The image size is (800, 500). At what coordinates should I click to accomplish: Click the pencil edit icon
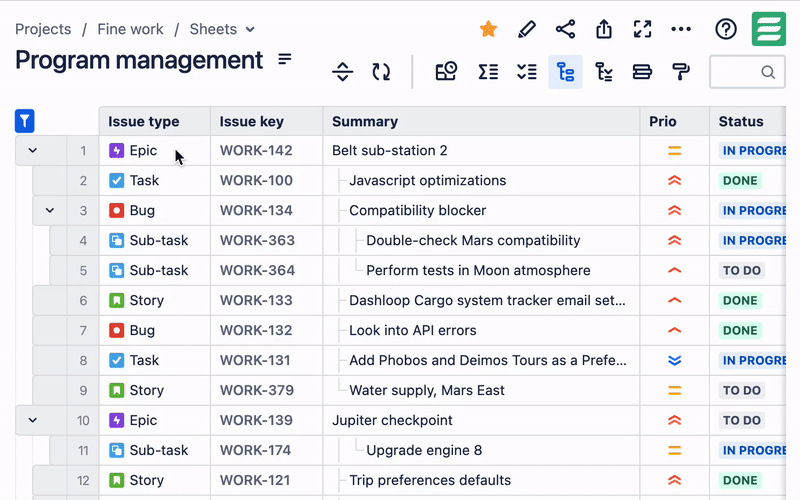click(x=527, y=29)
